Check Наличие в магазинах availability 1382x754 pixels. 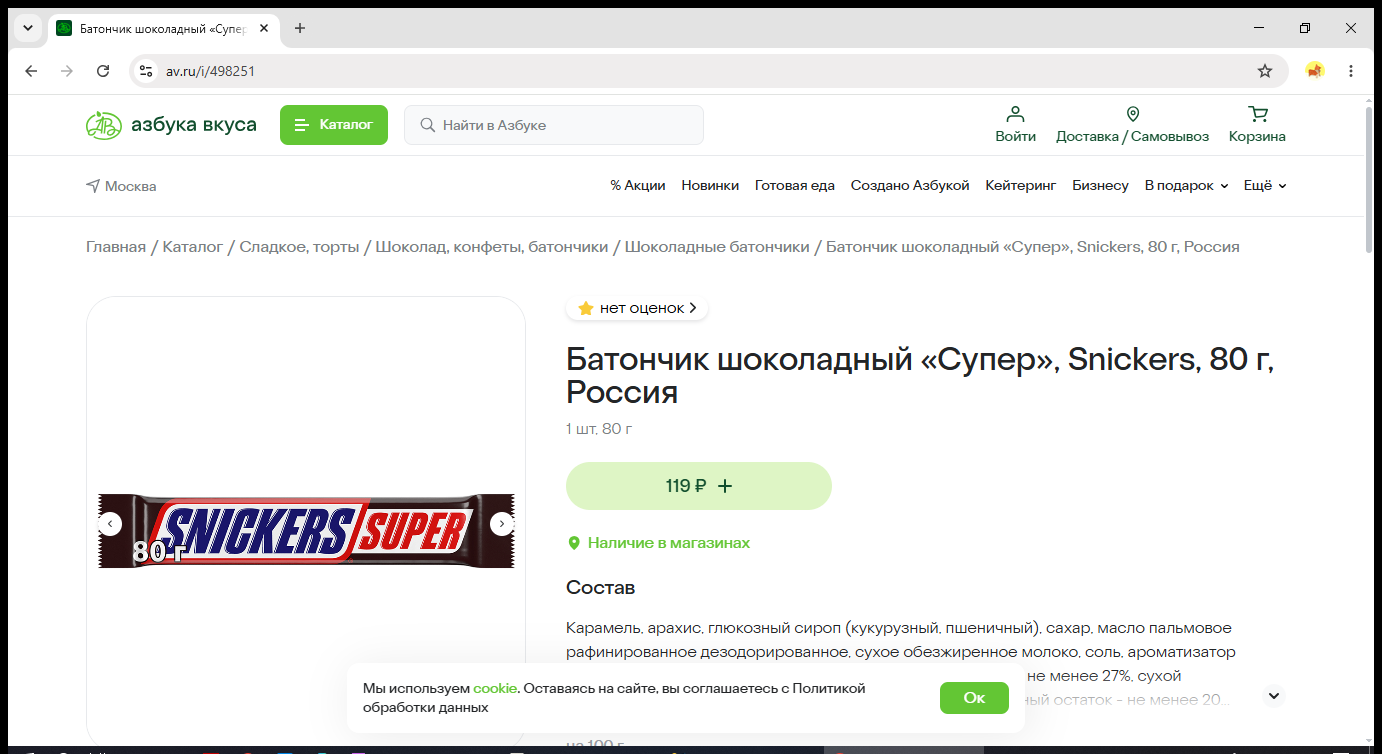coord(659,543)
